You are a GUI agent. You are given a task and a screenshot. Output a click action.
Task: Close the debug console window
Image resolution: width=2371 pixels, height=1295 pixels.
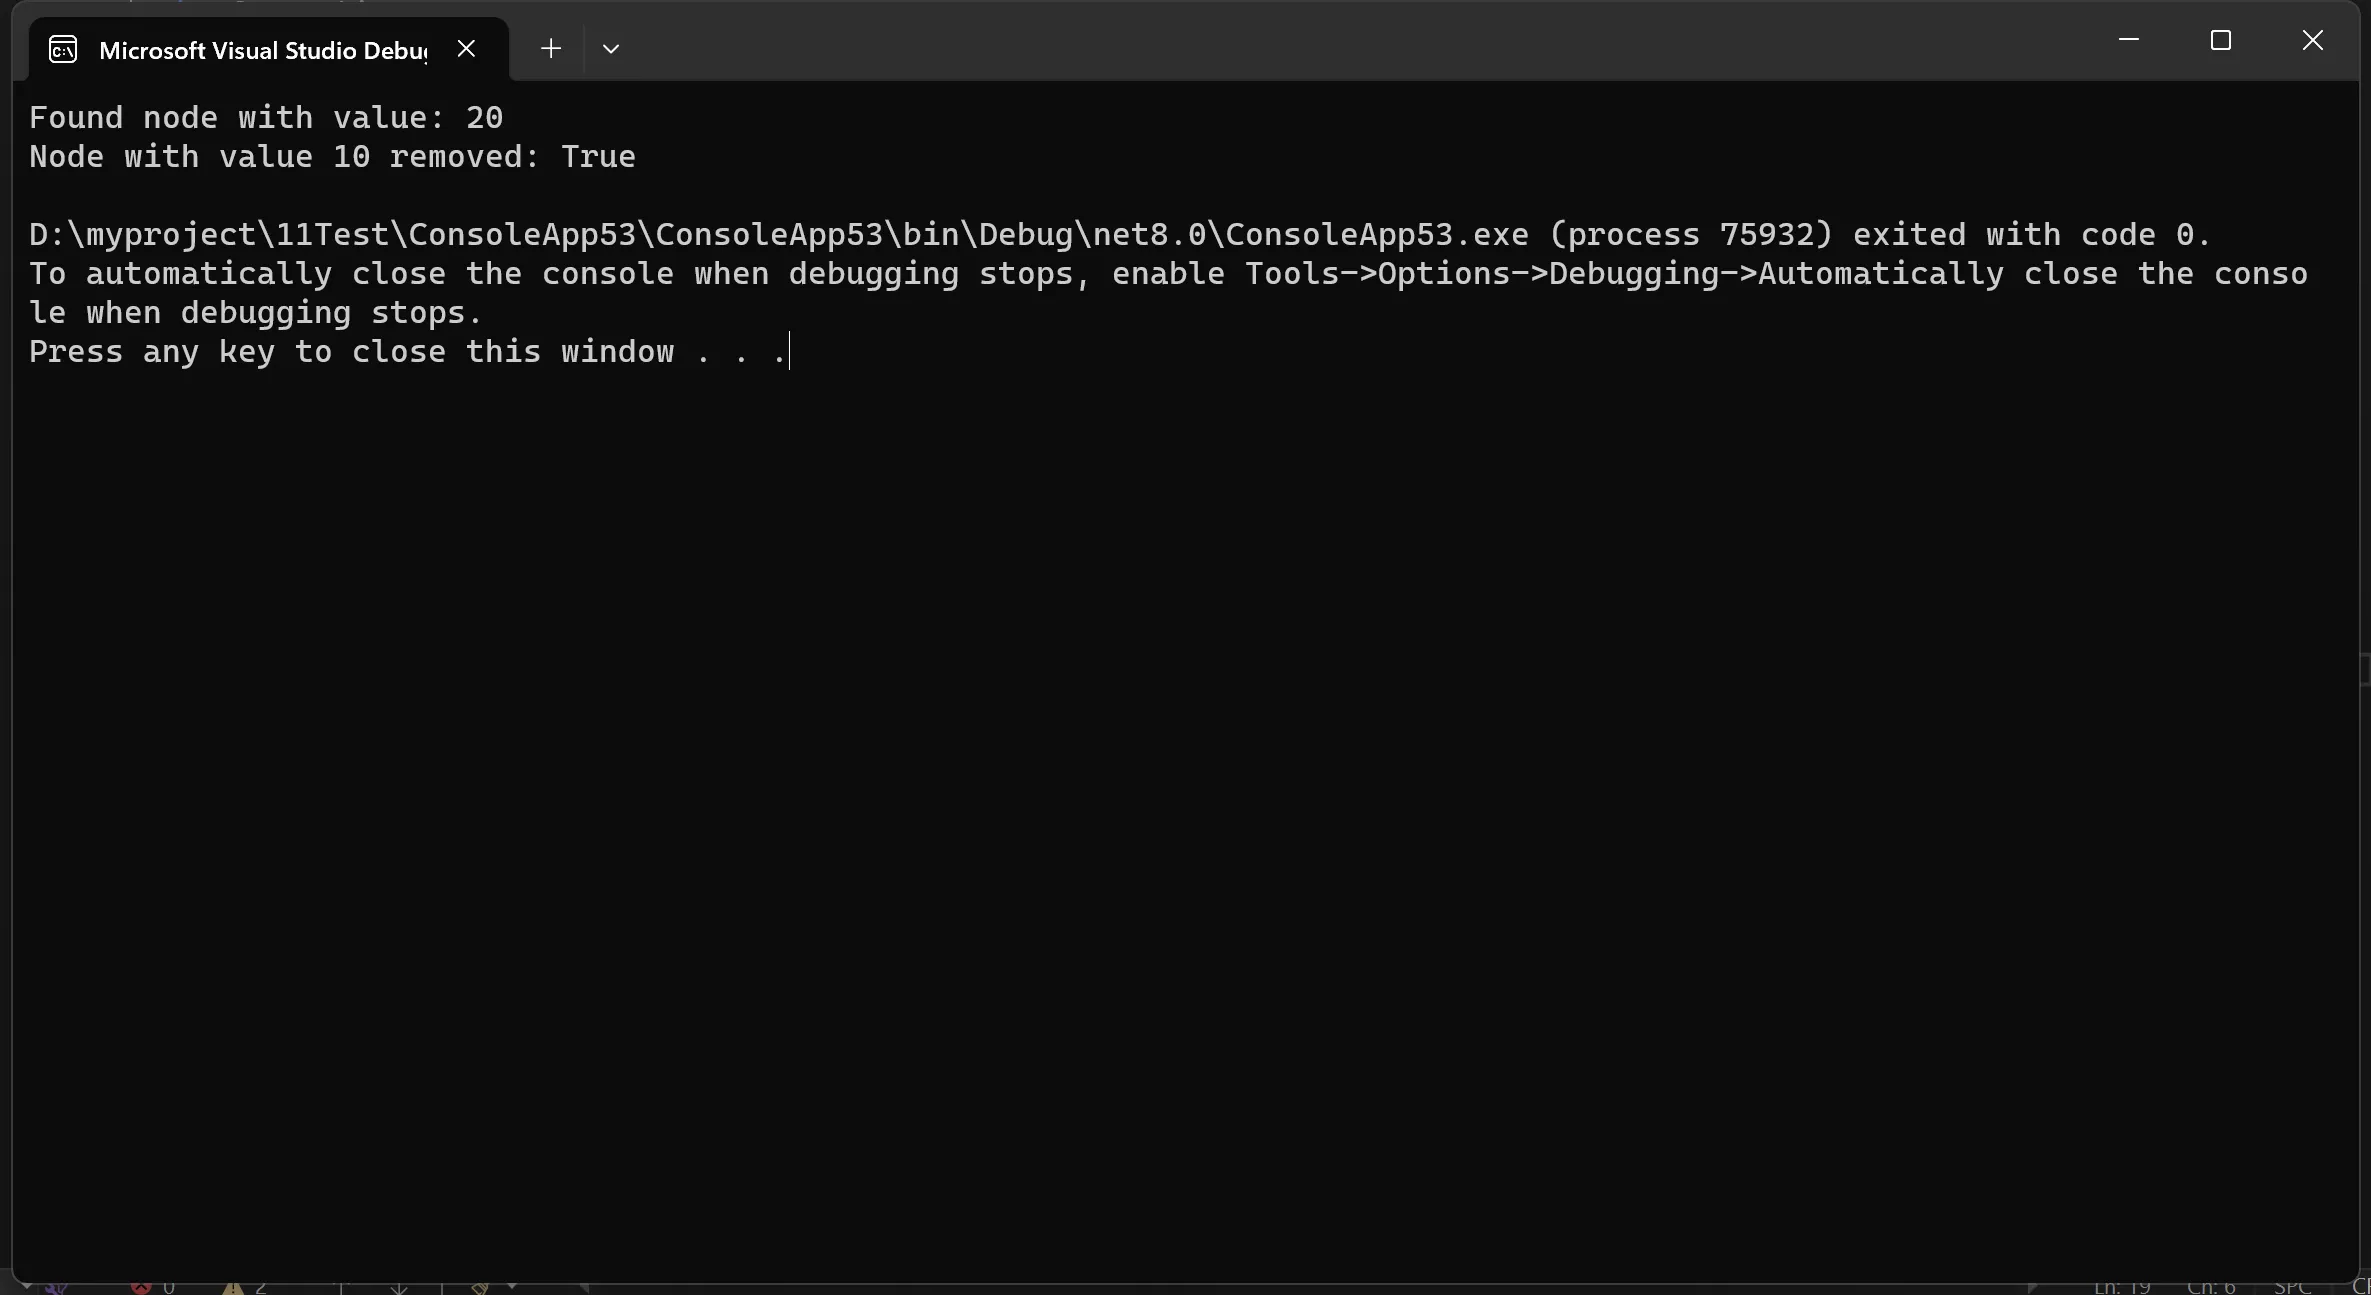[x=2313, y=40]
